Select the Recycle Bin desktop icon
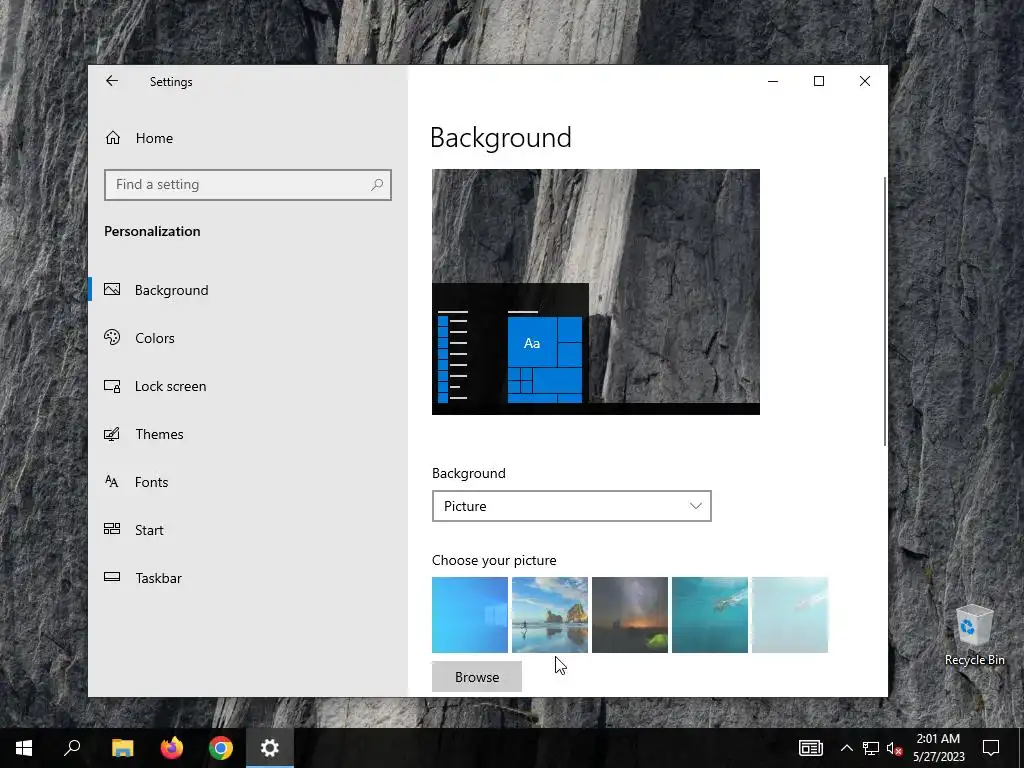 coord(974,635)
